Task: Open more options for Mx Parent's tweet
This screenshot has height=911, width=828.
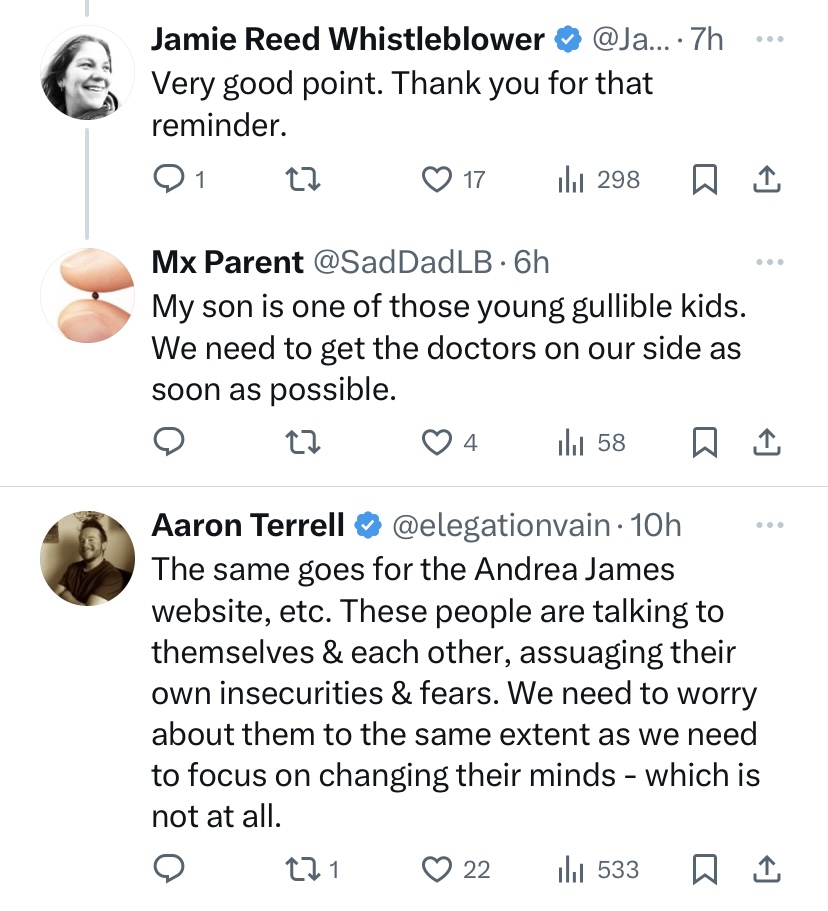Action: tap(769, 263)
